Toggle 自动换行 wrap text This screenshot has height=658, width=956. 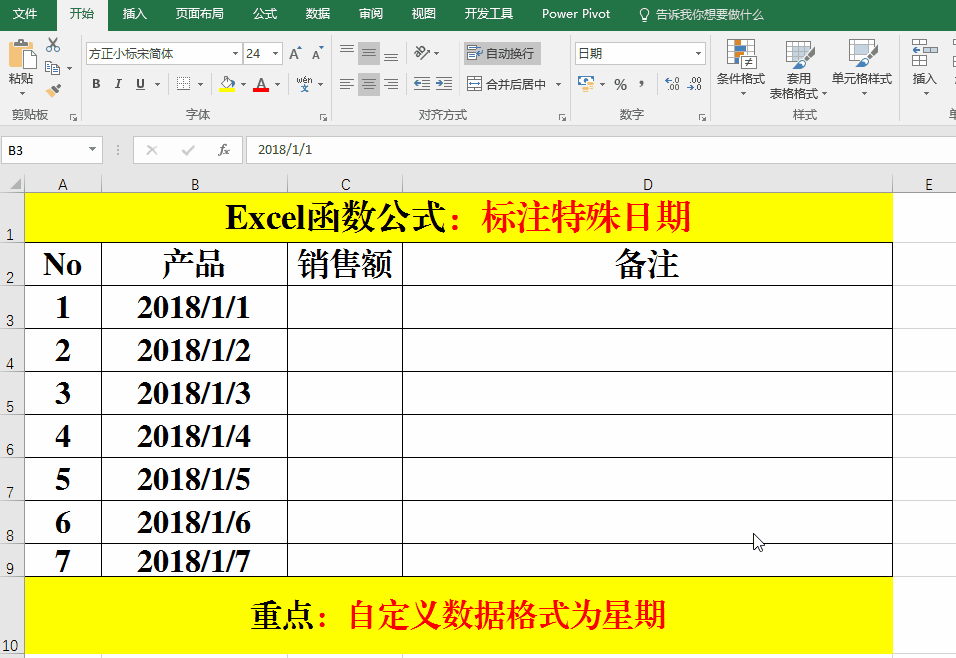pyautogui.click(x=501, y=54)
